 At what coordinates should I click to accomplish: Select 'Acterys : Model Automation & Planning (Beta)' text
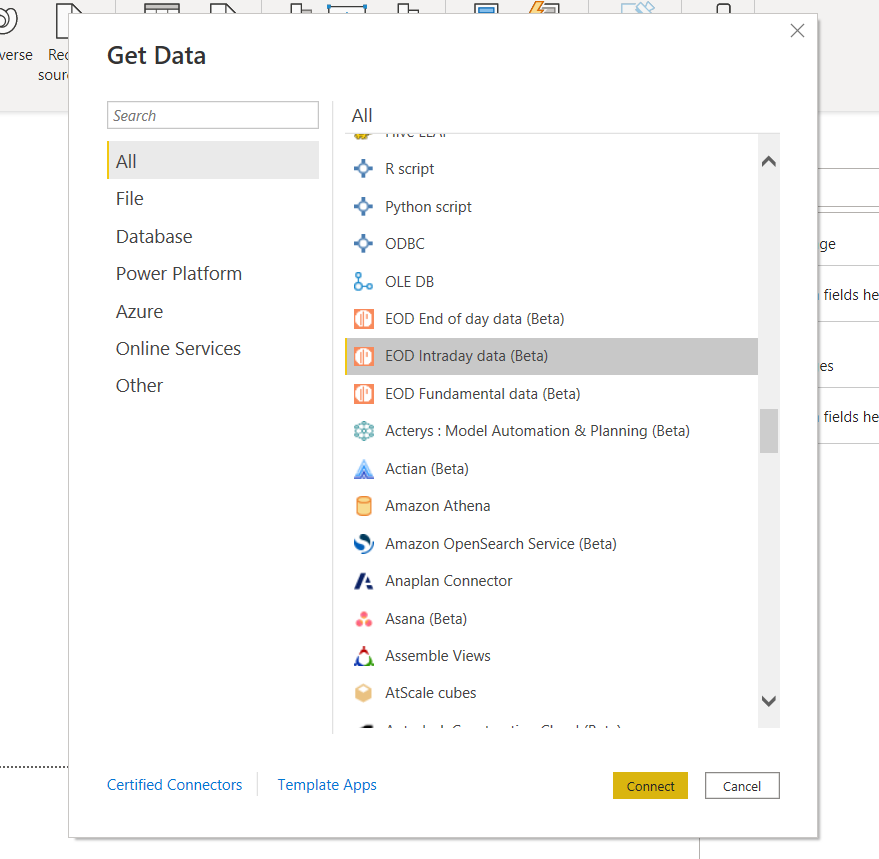coord(537,431)
